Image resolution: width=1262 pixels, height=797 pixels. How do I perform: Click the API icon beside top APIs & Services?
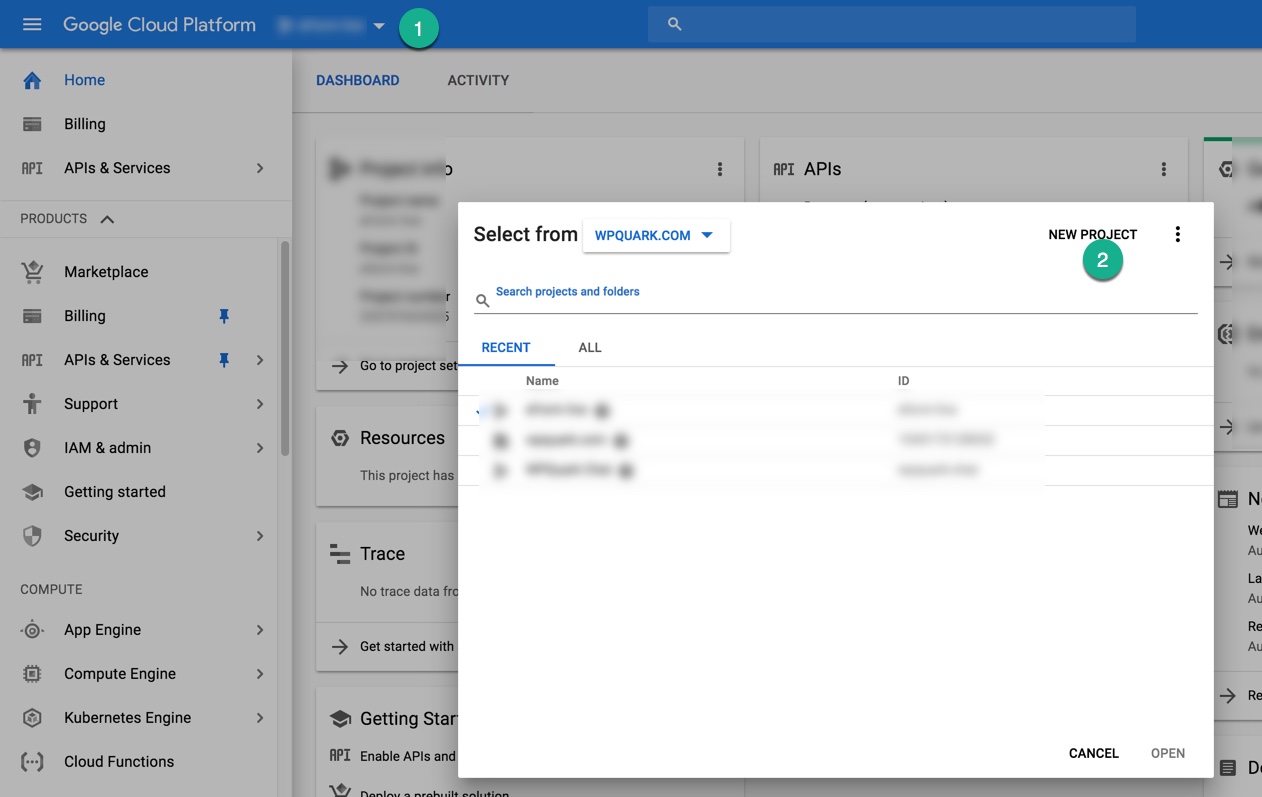click(x=32, y=168)
